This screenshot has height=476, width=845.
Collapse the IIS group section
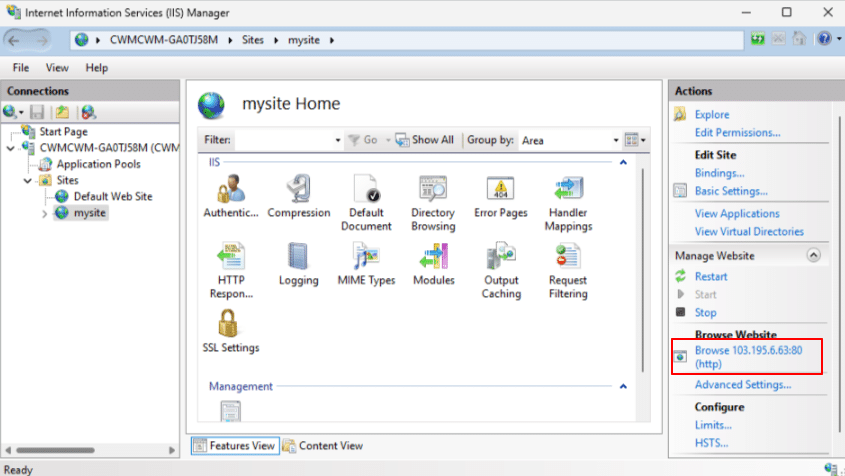[624, 162]
